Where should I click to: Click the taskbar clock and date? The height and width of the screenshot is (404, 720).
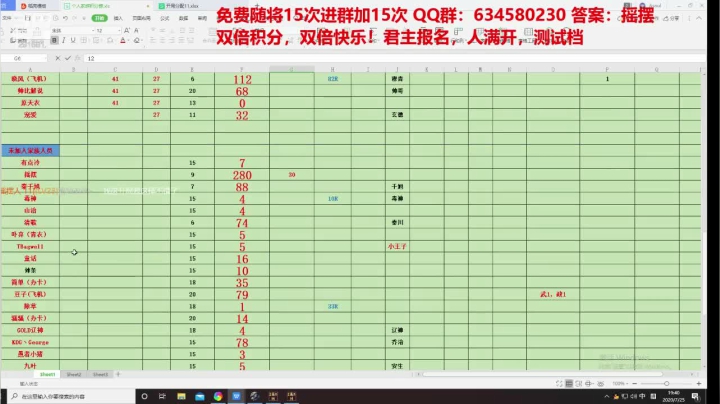click(x=674, y=396)
